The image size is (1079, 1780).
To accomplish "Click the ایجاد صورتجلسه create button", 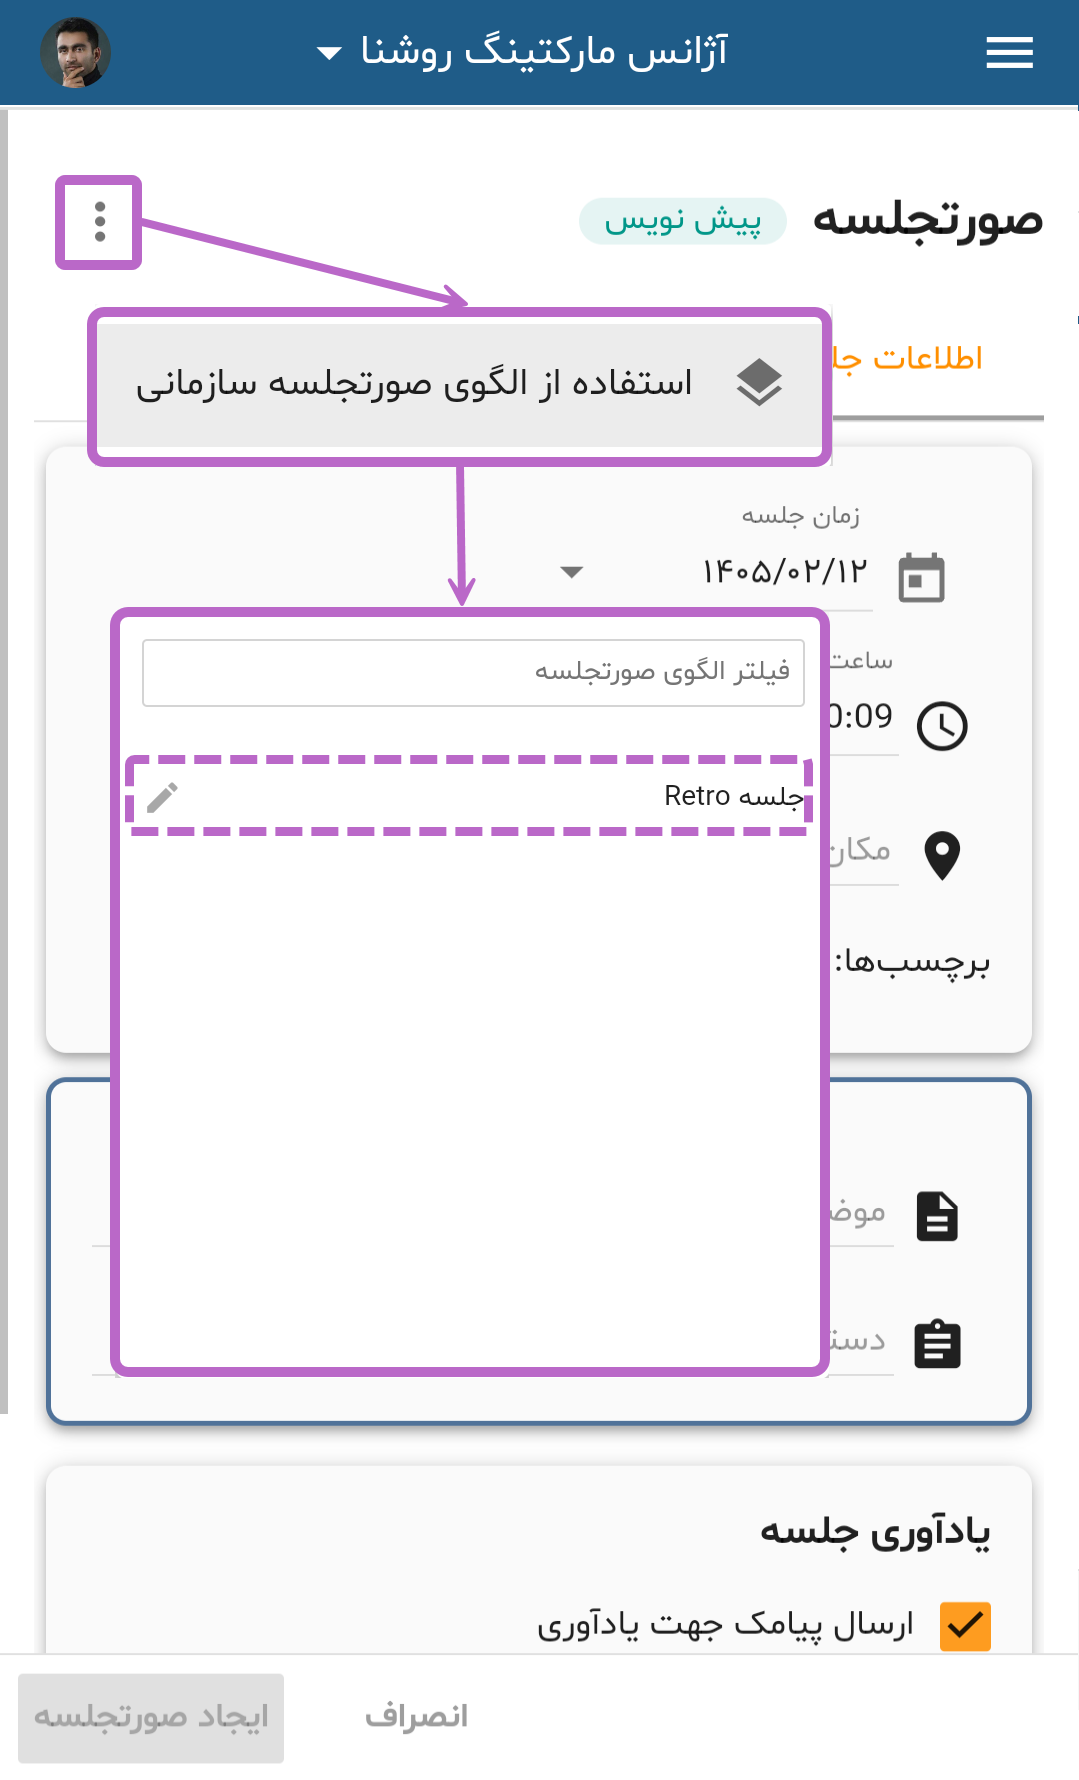I will click(151, 1717).
